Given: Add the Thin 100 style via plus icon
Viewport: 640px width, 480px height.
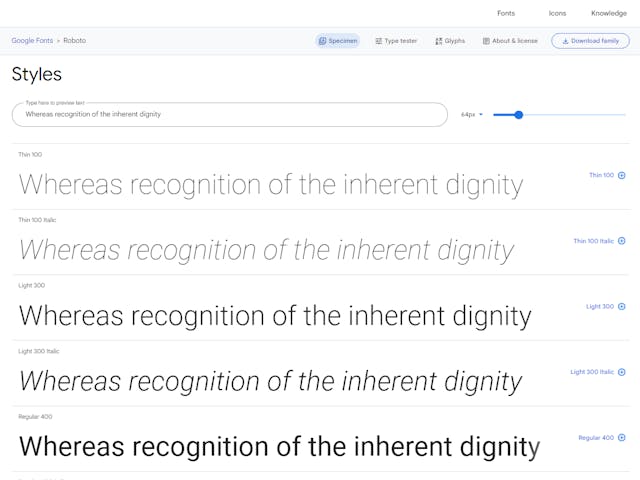Looking at the screenshot, I should [621, 175].
